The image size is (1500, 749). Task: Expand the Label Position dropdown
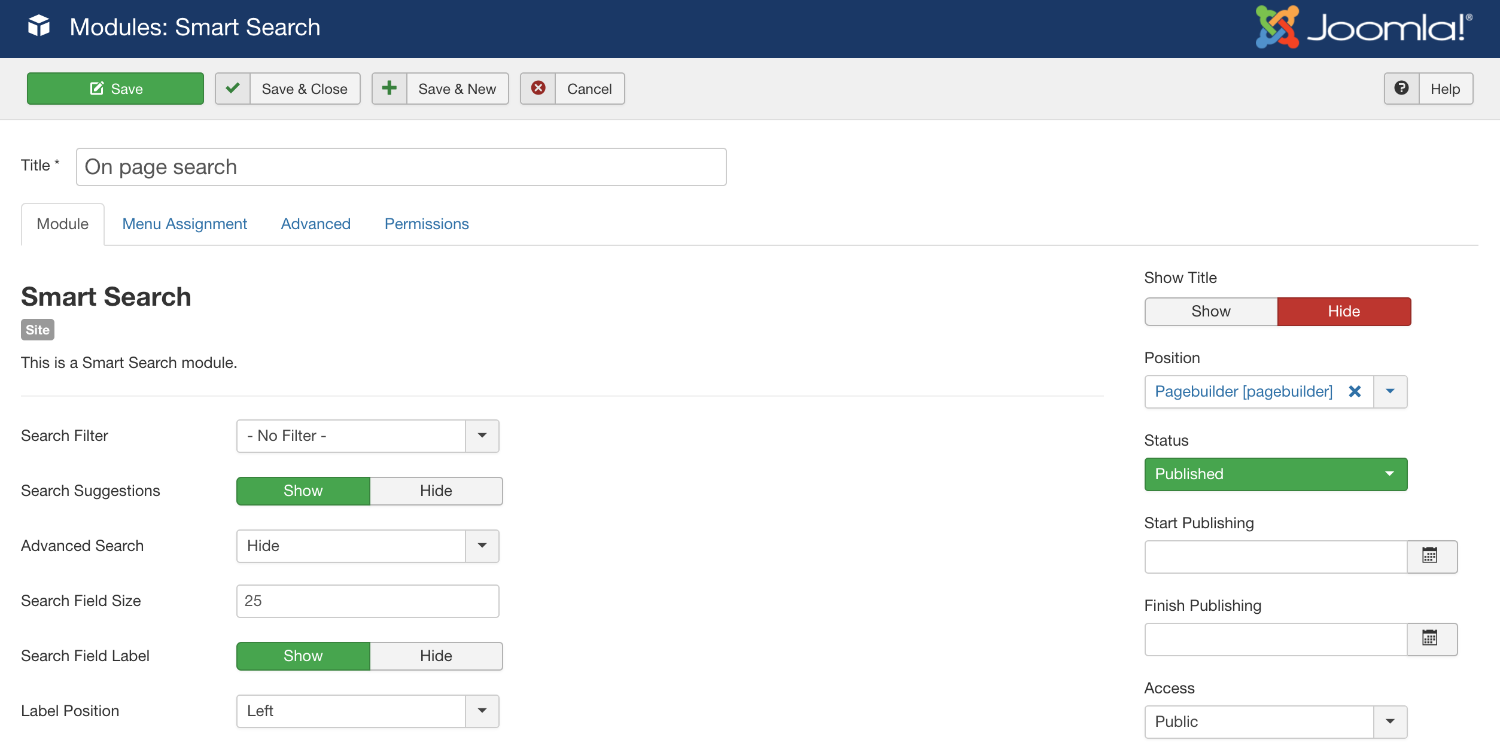[x=481, y=711]
